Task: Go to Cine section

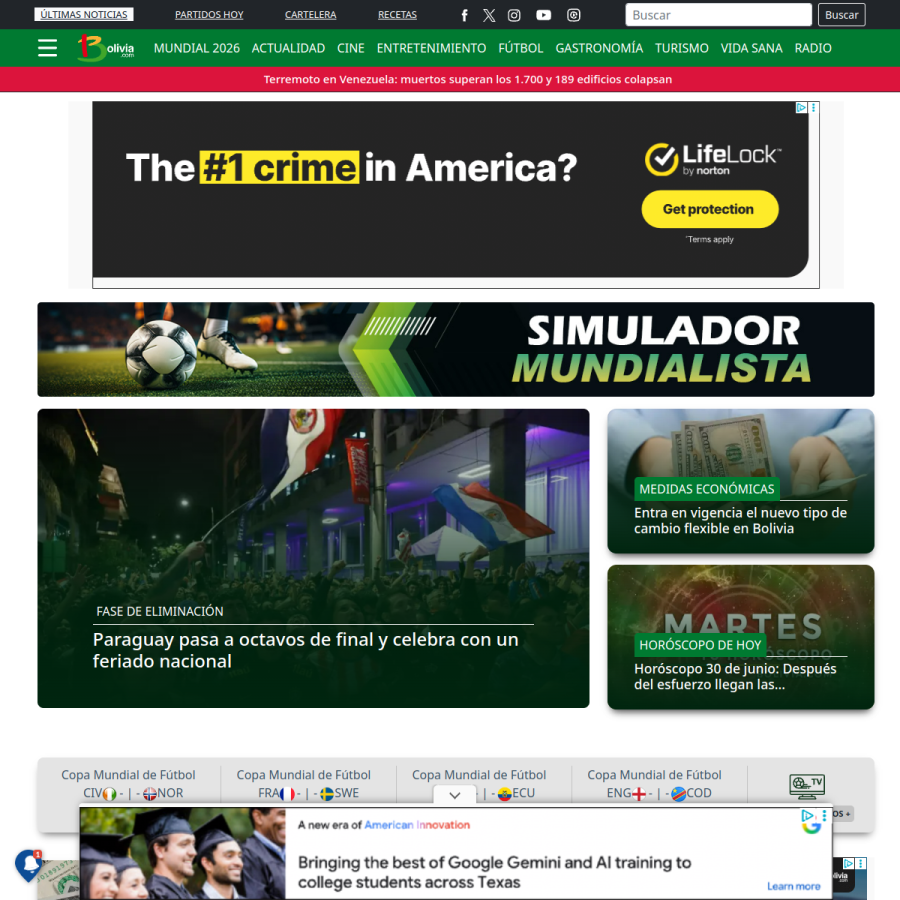Action: [x=351, y=48]
